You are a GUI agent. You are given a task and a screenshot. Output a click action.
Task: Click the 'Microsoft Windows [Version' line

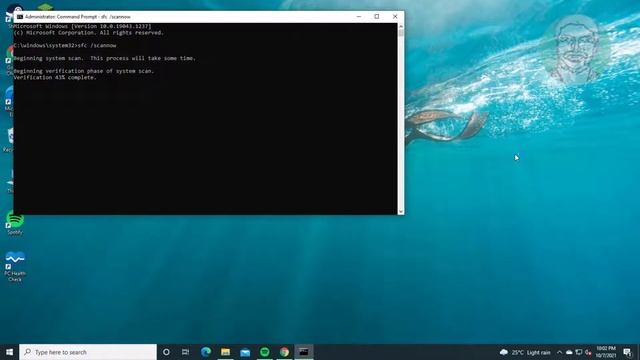coord(82,26)
